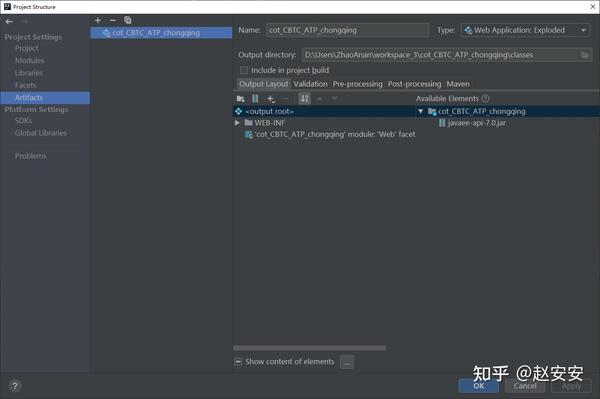
Task: Toggle sort elements by names and types
Action: (x=305, y=99)
